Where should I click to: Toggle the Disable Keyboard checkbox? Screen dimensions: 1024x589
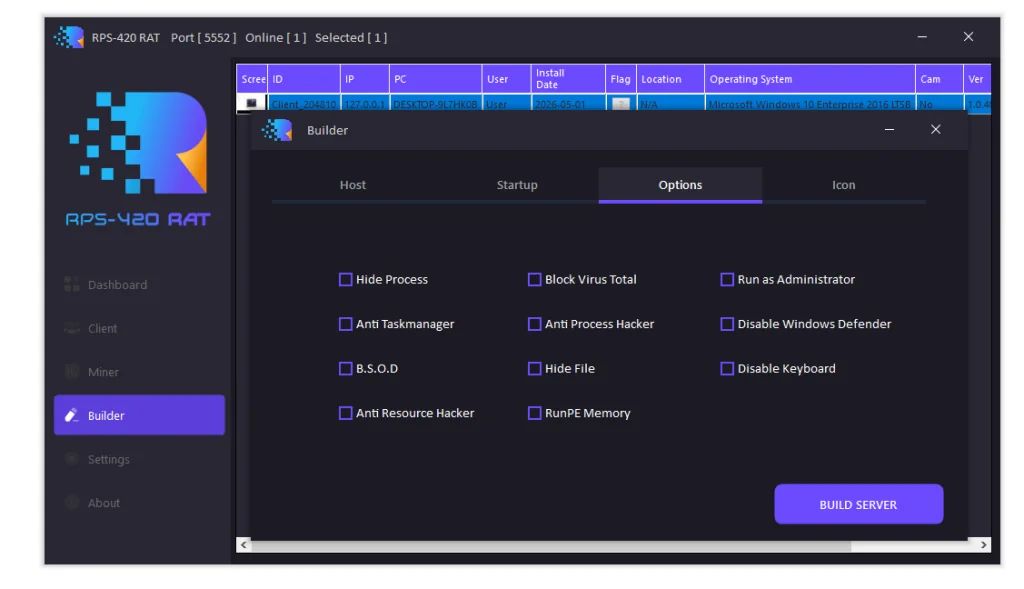click(x=727, y=368)
